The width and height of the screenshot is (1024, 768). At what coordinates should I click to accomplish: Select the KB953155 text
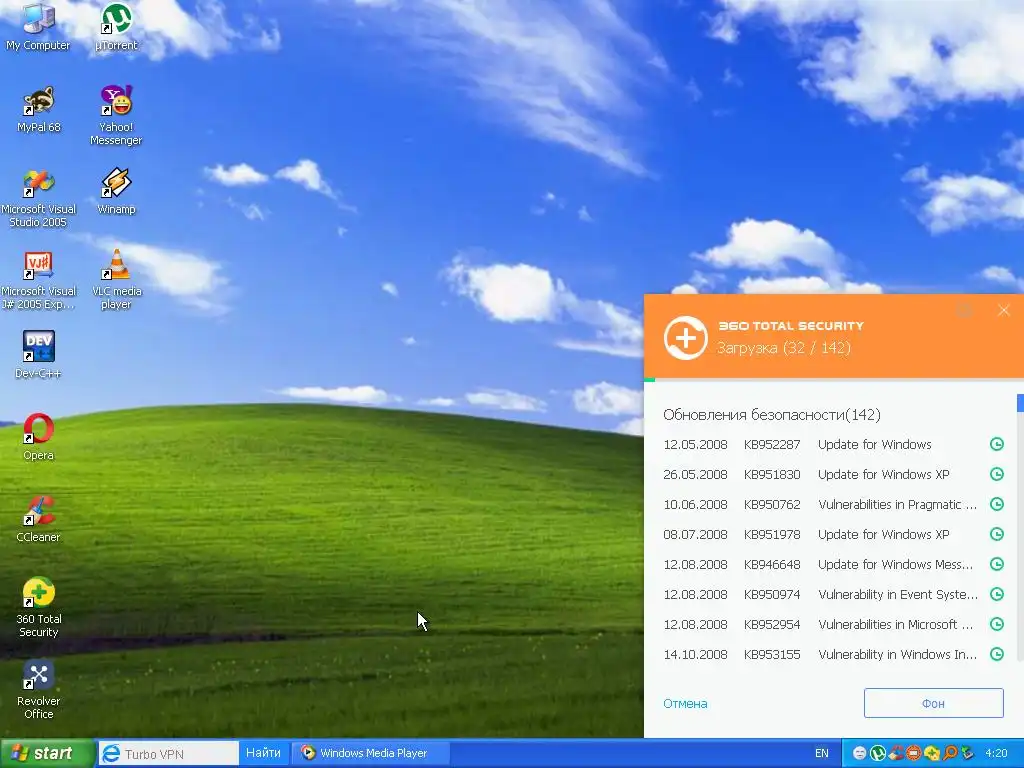pyautogui.click(x=772, y=654)
